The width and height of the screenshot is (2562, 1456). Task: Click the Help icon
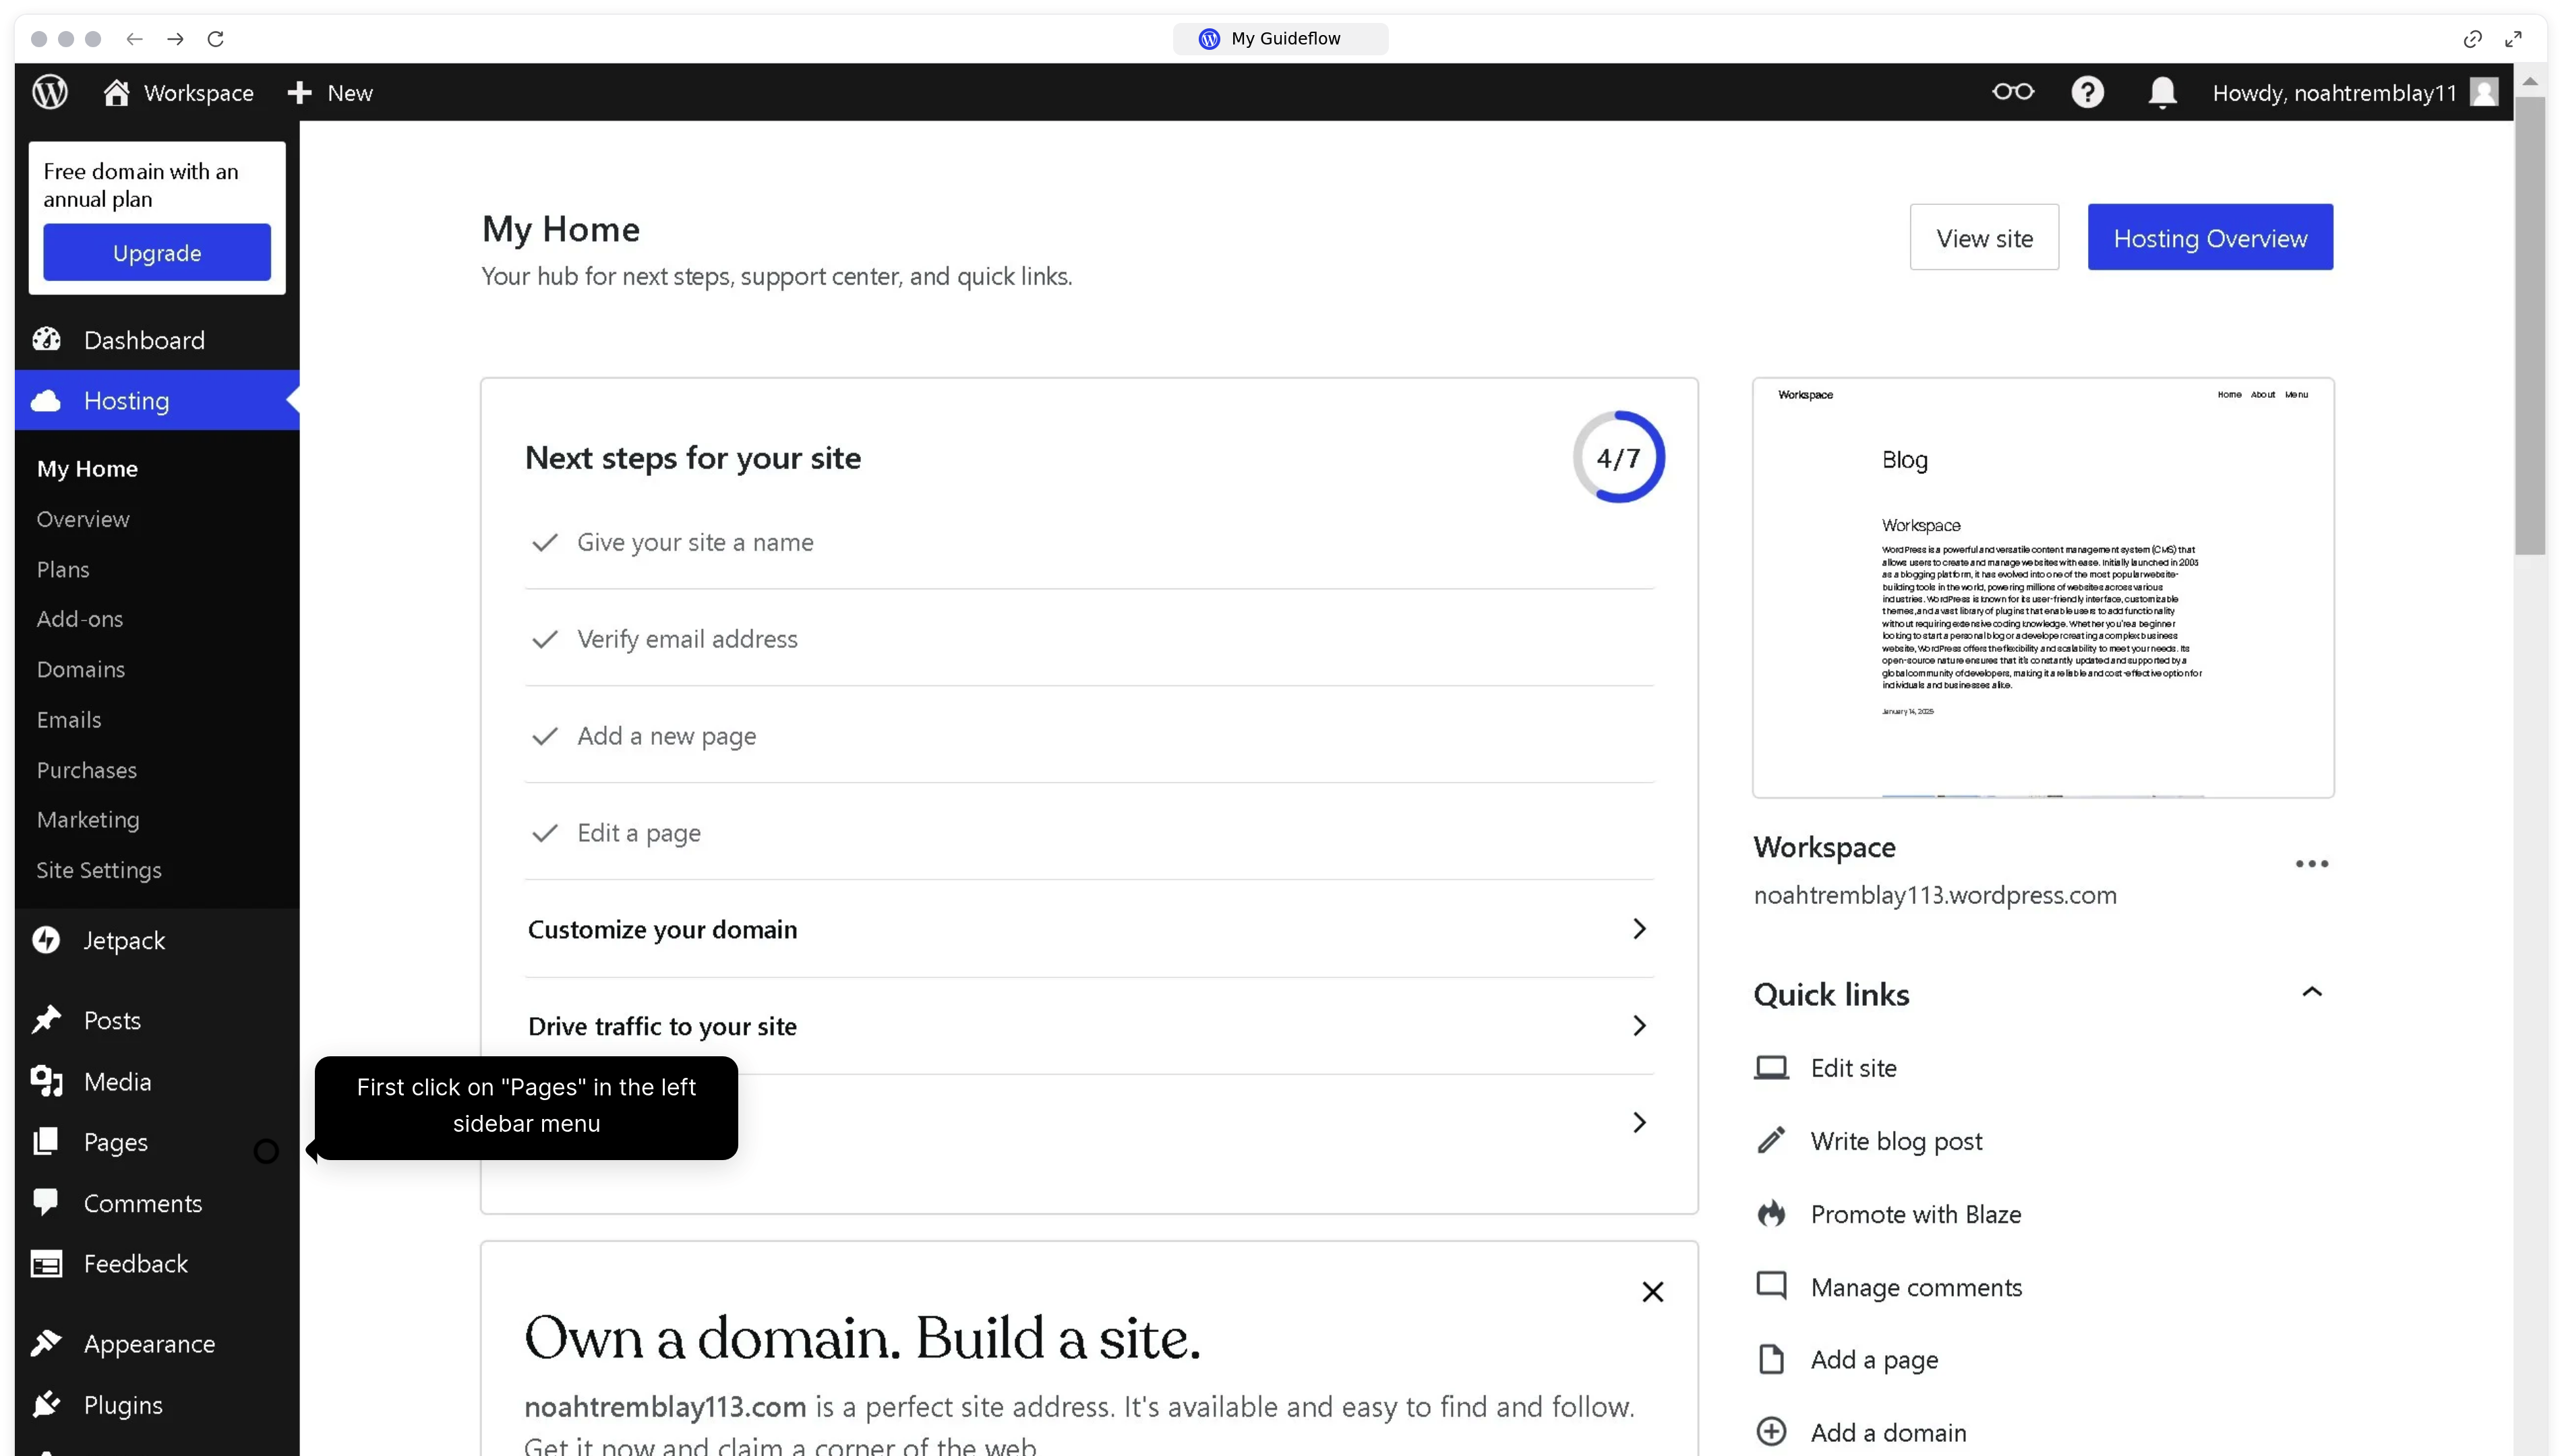[x=2088, y=92]
